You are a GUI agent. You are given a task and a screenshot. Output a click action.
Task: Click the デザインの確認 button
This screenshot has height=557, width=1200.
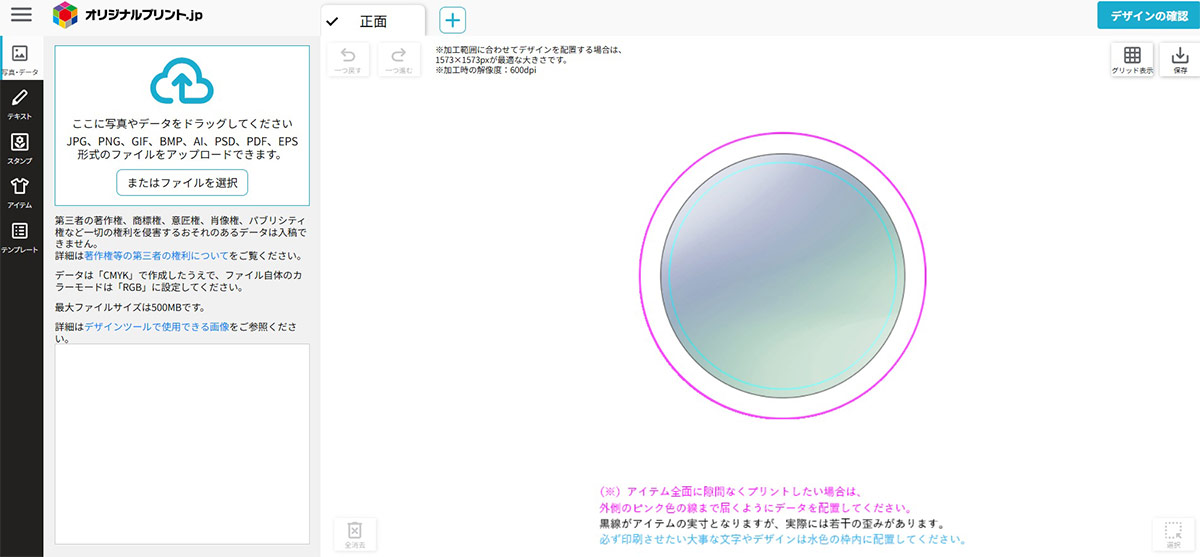point(1148,15)
